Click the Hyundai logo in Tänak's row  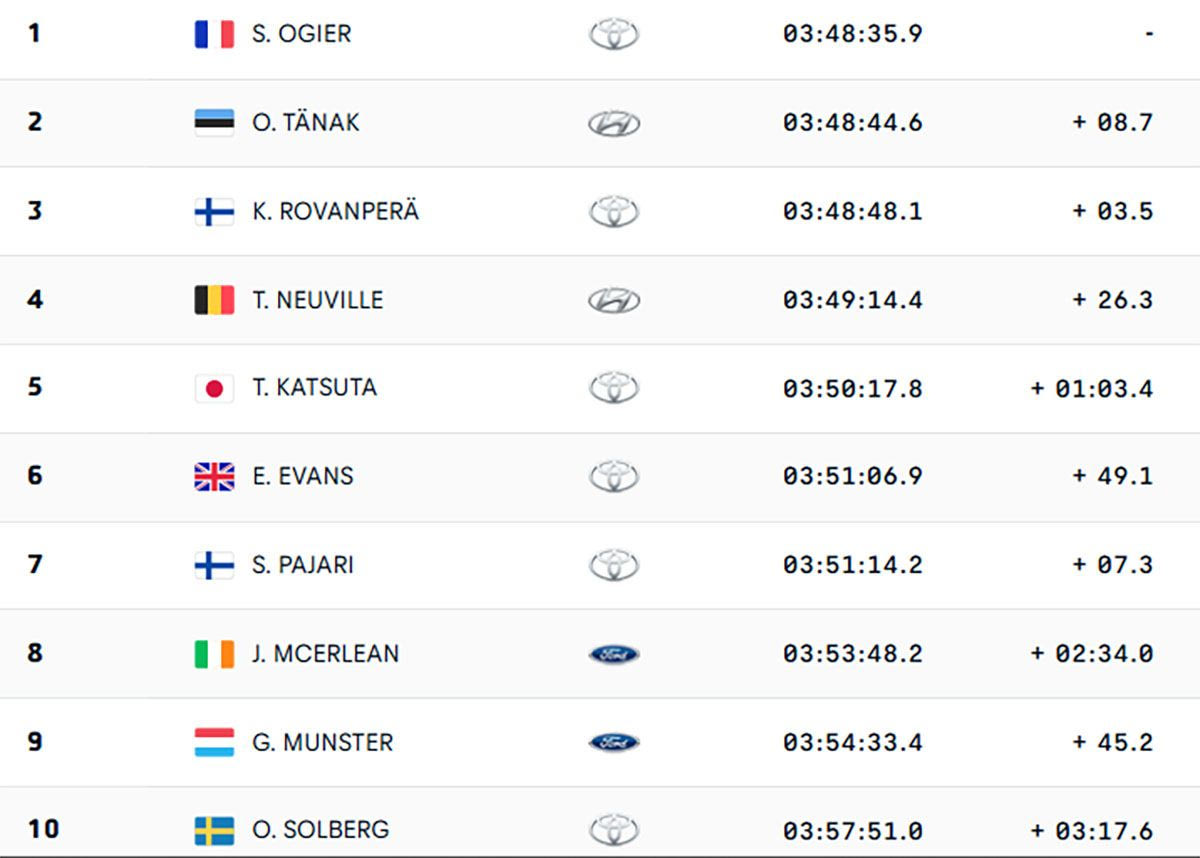coord(613,123)
